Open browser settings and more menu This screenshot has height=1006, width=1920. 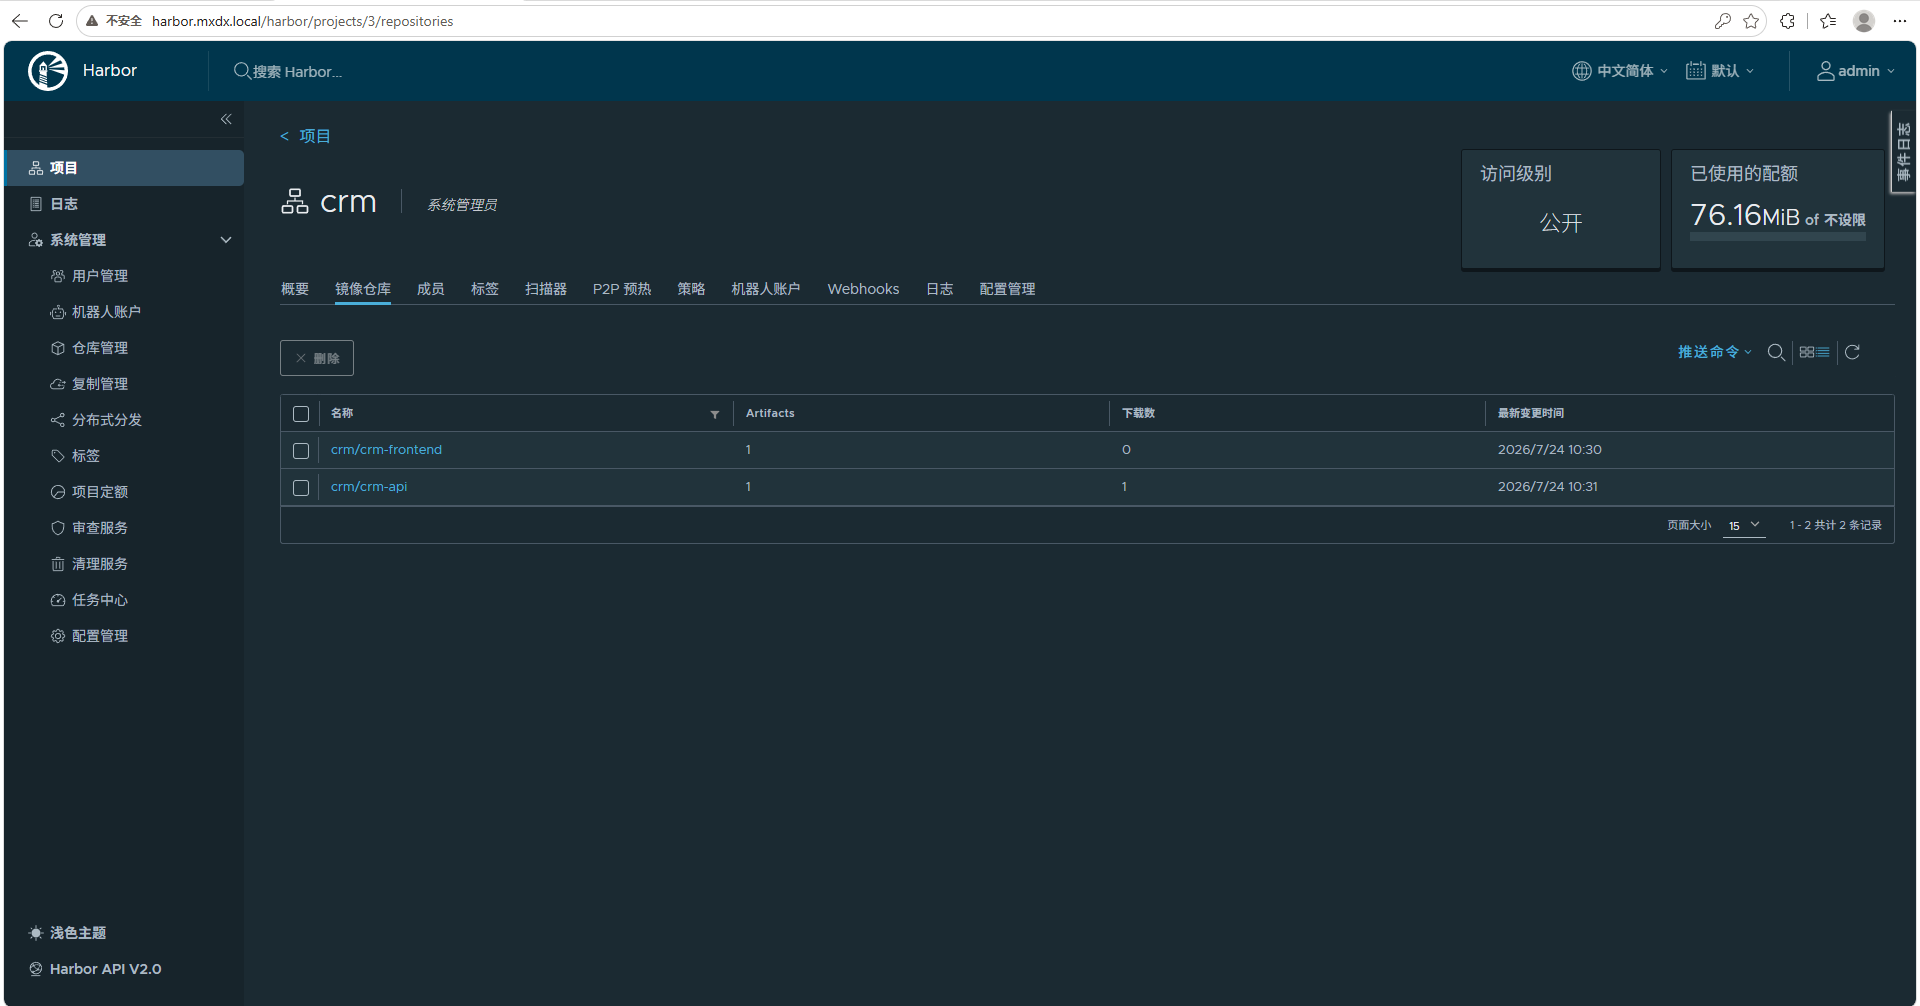tap(1900, 21)
